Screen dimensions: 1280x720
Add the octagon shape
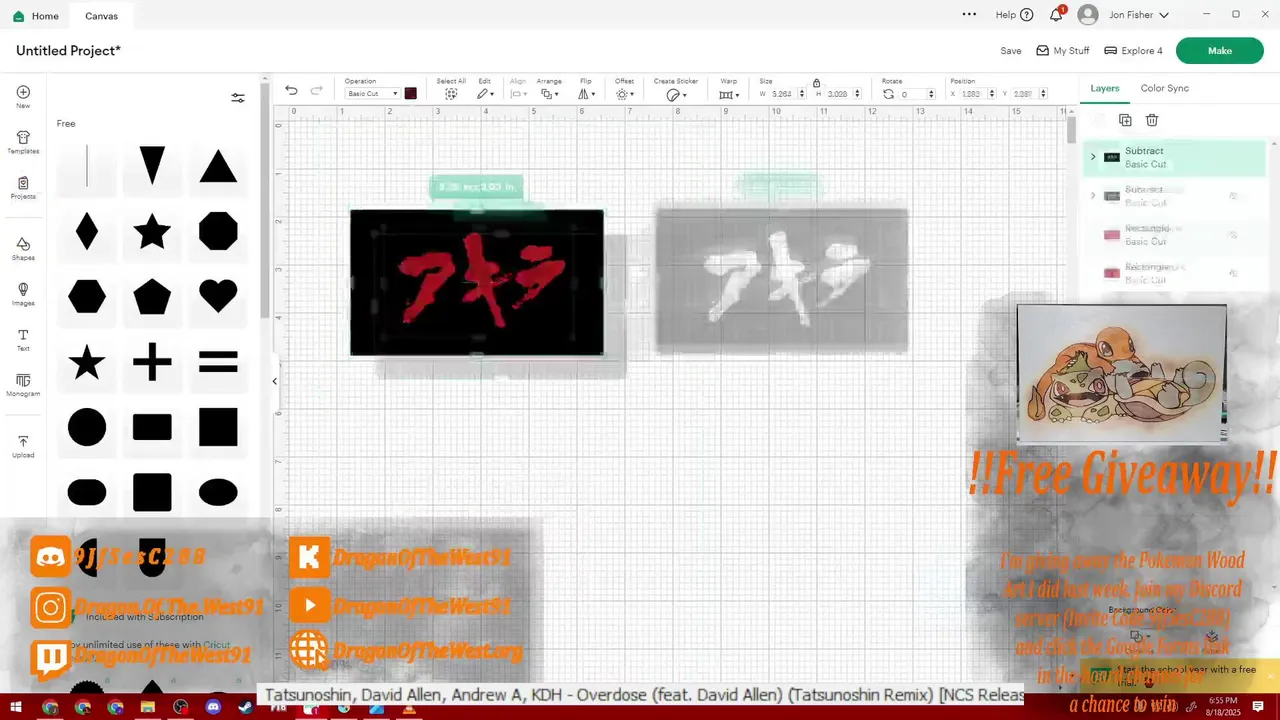pos(218,231)
